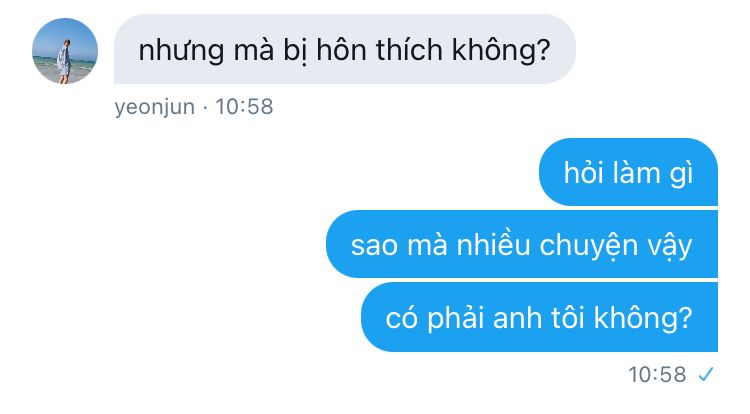This screenshot has height=414, width=750.
Task: Click the word 'nhiều' in the middle blue bubble
Action: 494,245
